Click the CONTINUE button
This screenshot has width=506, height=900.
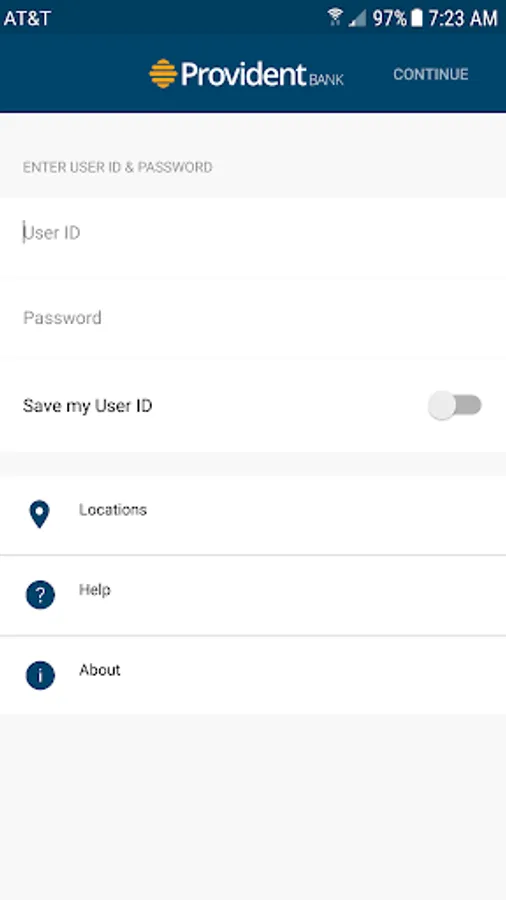pos(431,74)
